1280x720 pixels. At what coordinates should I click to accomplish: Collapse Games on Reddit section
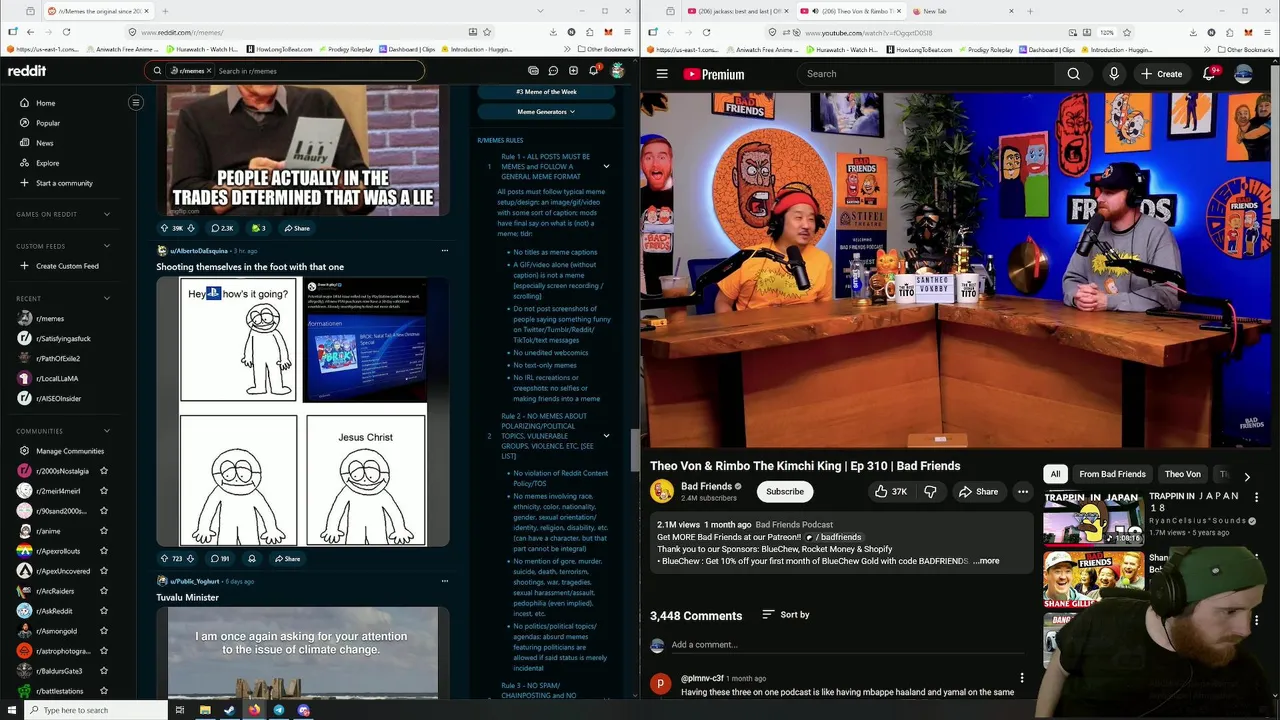(x=107, y=214)
